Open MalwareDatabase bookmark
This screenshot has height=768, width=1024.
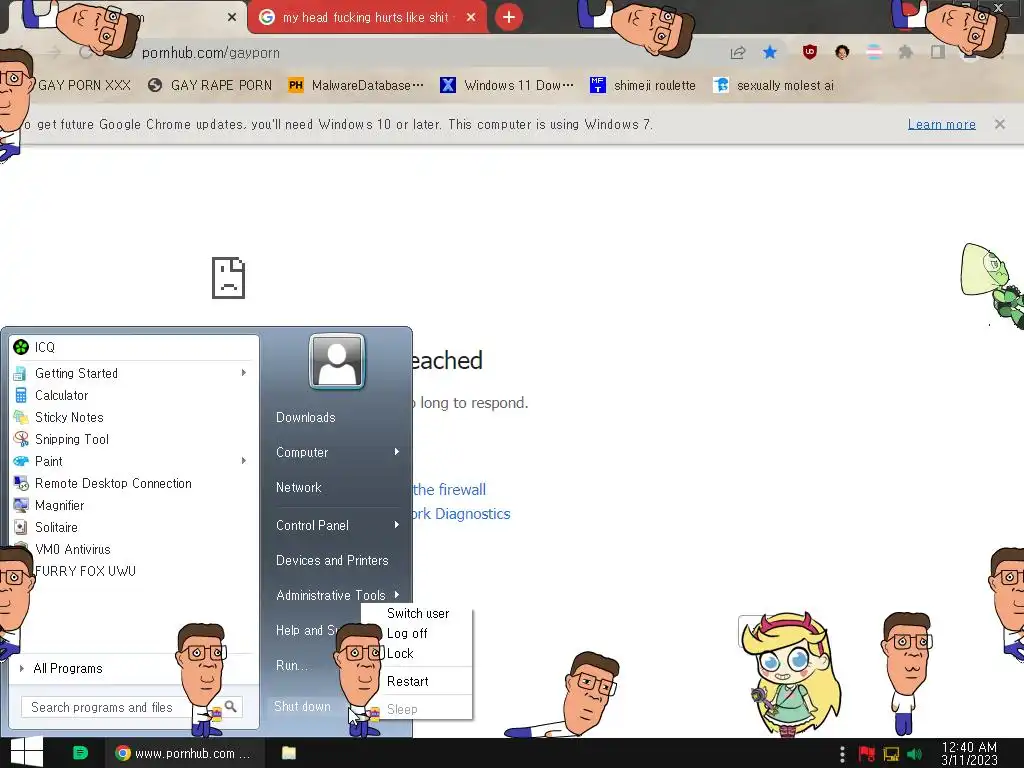tap(357, 85)
